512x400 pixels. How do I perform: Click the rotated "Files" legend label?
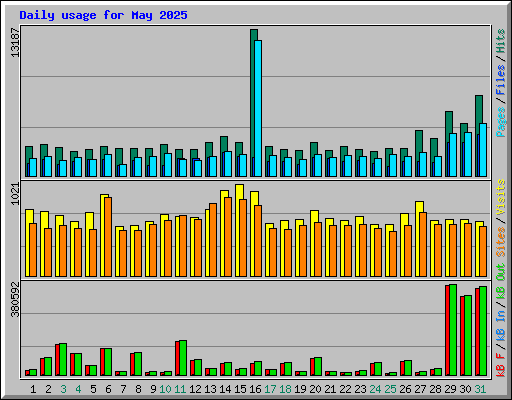coord(501,80)
